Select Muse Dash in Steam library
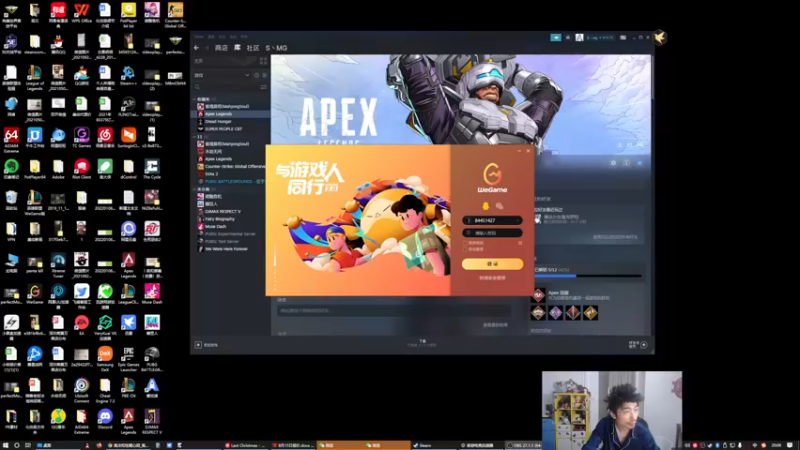This screenshot has width=800, height=450. pyautogui.click(x=215, y=227)
